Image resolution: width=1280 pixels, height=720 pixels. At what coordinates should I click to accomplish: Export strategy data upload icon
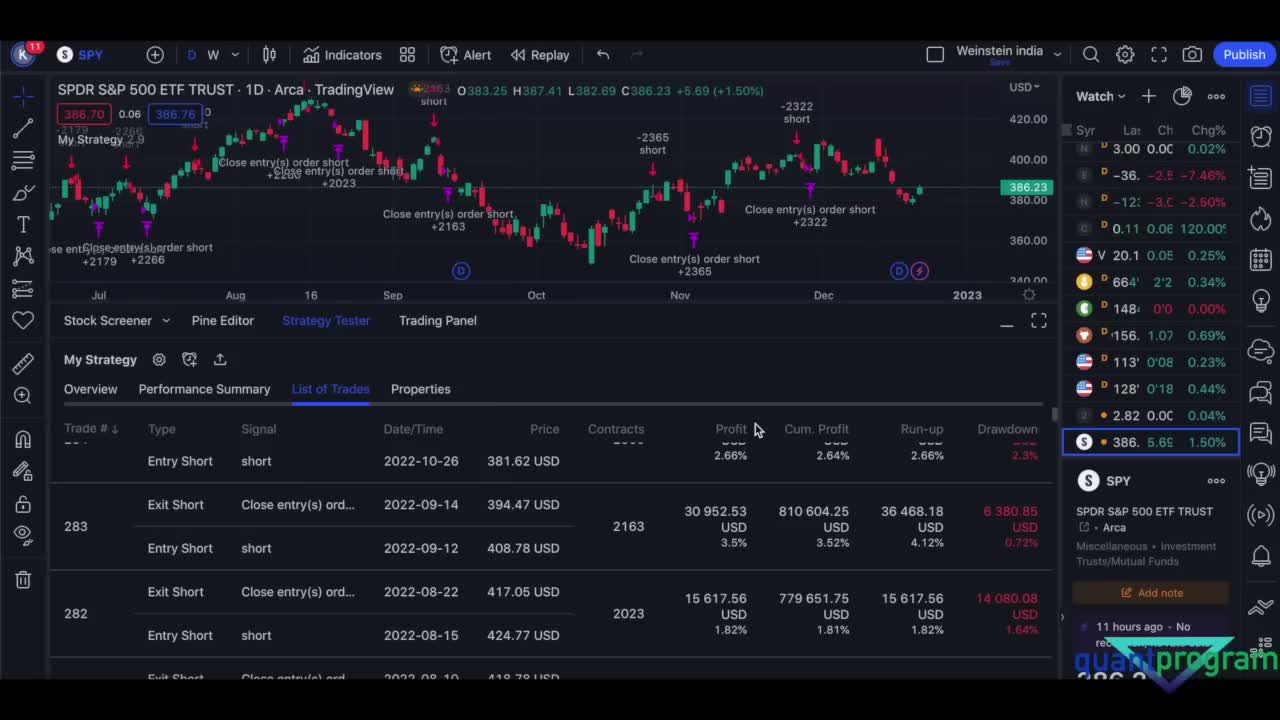coord(220,360)
